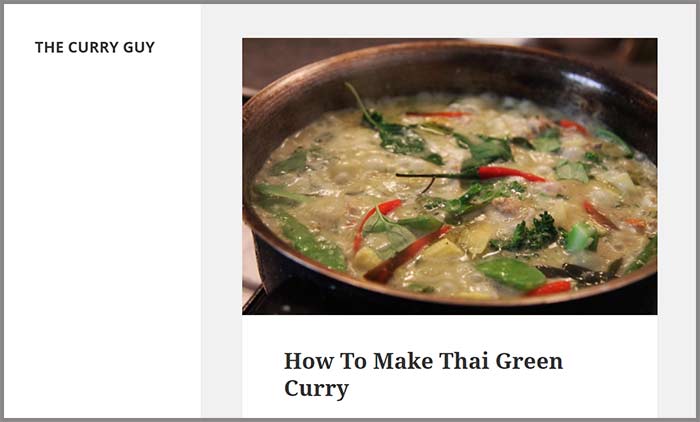This screenshot has height=422, width=700.
Task: Click the broccoli floret in the curry photo
Action: pyautogui.click(x=531, y=234)
